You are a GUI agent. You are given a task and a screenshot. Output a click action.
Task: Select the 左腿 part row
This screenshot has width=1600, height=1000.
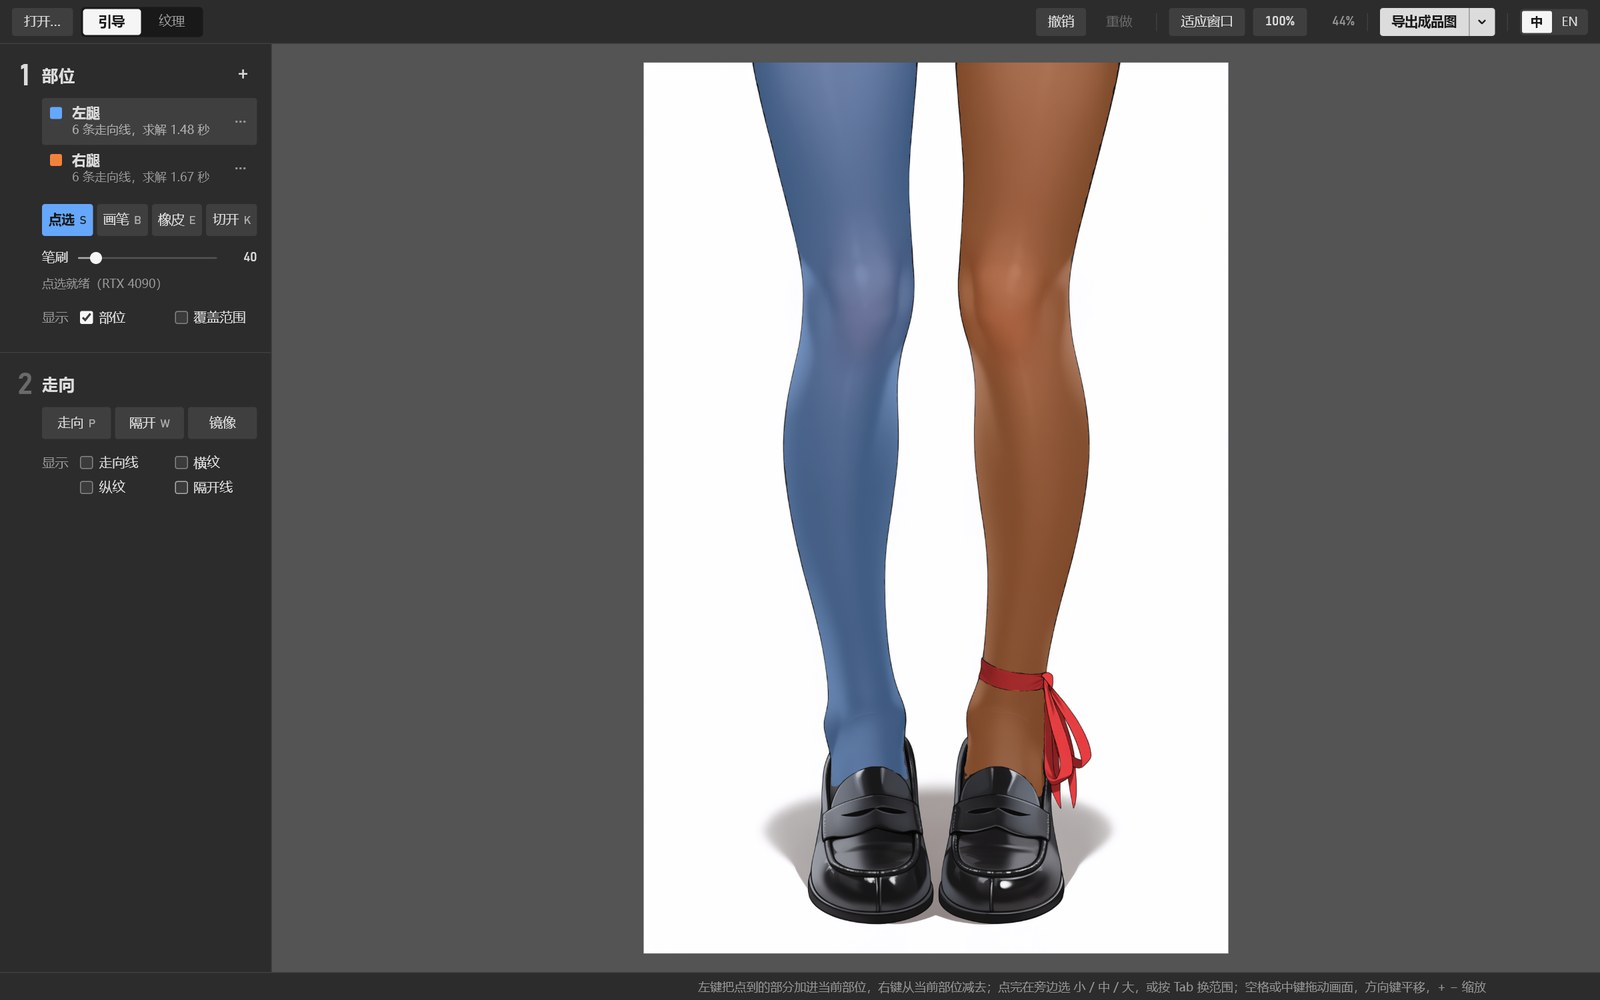tap(149, 121)
